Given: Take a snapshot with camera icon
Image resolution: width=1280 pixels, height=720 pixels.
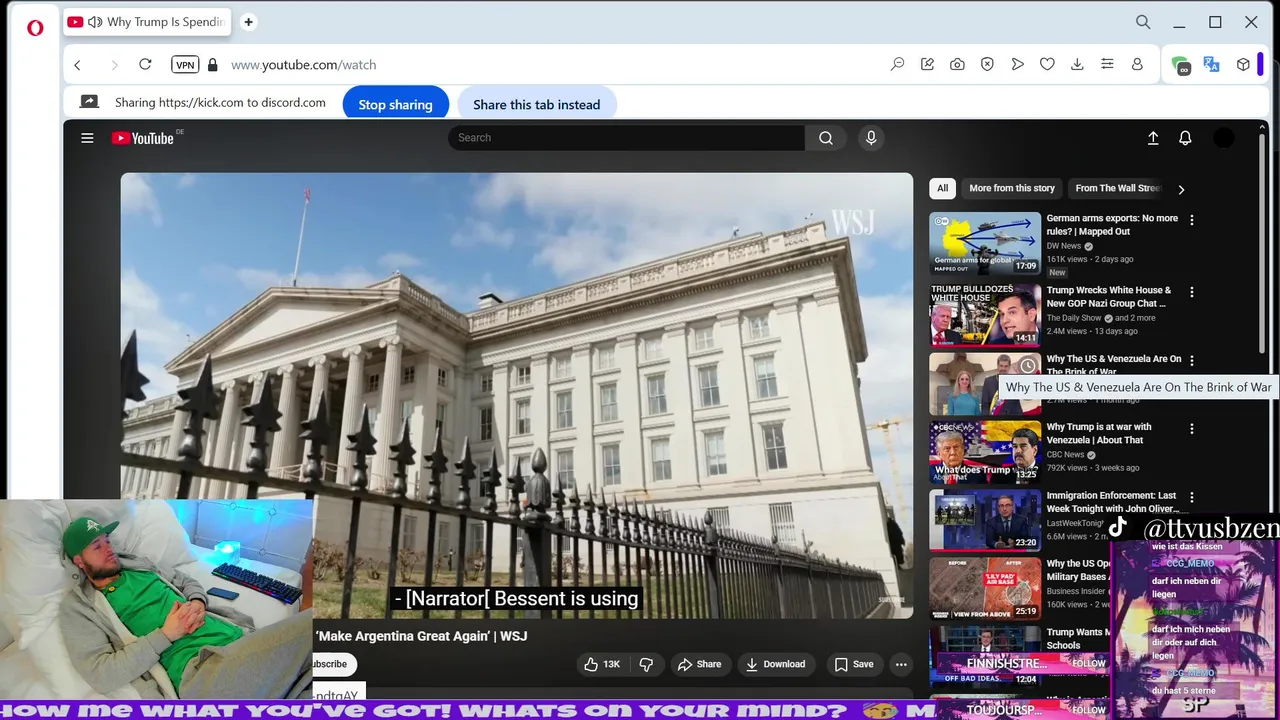Looking at the screenshot, I should pos(957,64).
